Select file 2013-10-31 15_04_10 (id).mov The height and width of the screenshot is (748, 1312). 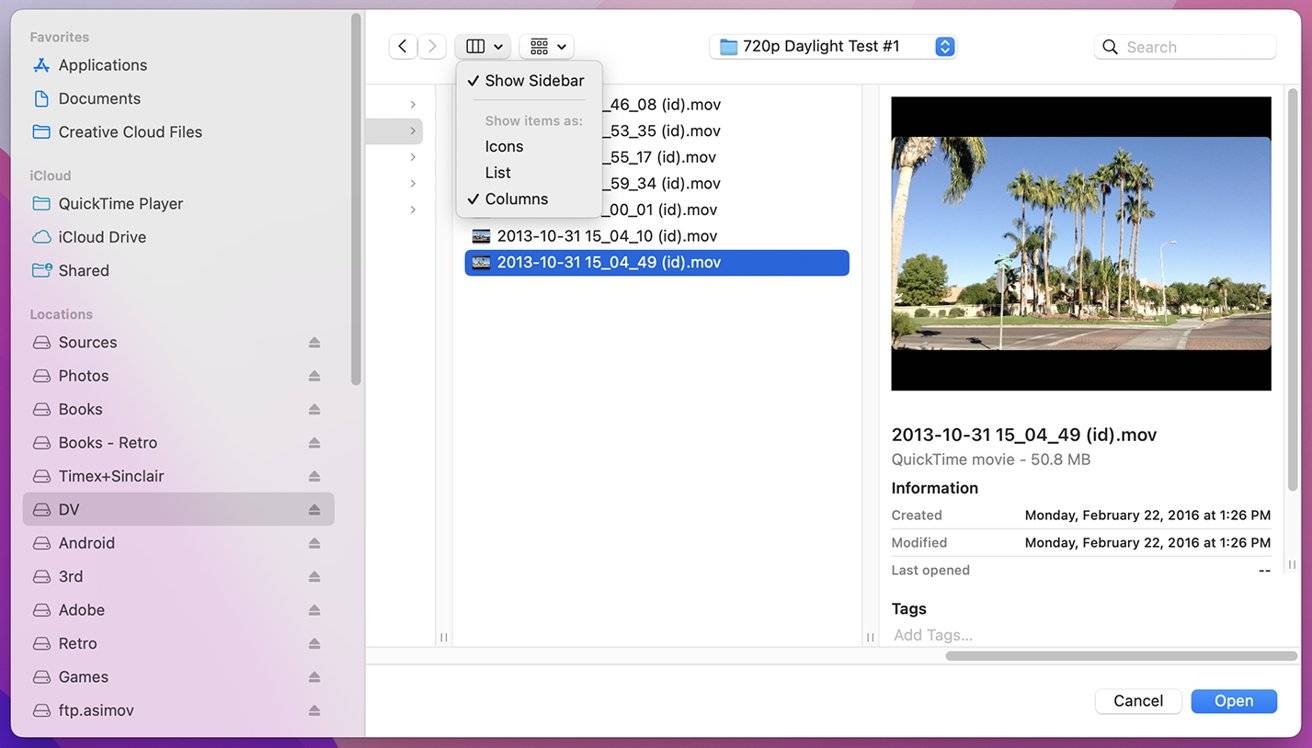point(657,236)
